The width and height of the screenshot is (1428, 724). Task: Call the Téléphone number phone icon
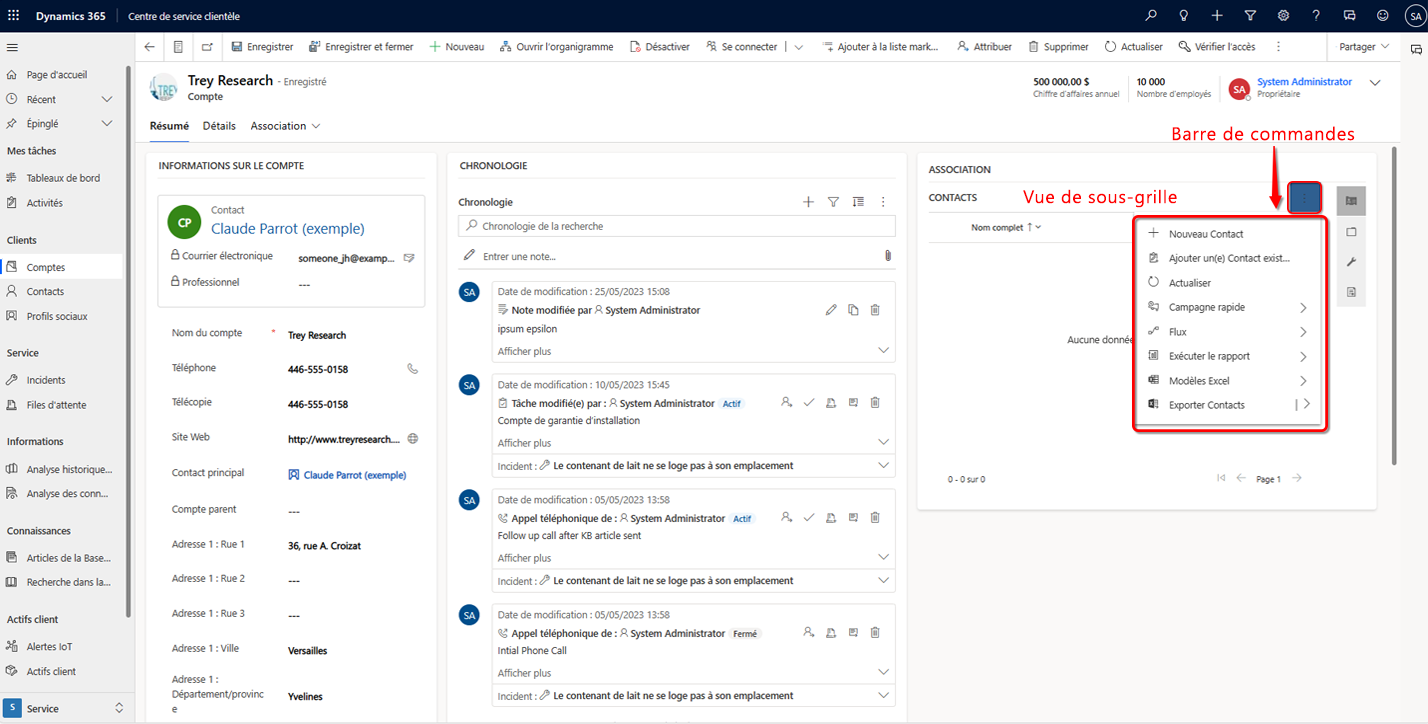coord(413,369)
